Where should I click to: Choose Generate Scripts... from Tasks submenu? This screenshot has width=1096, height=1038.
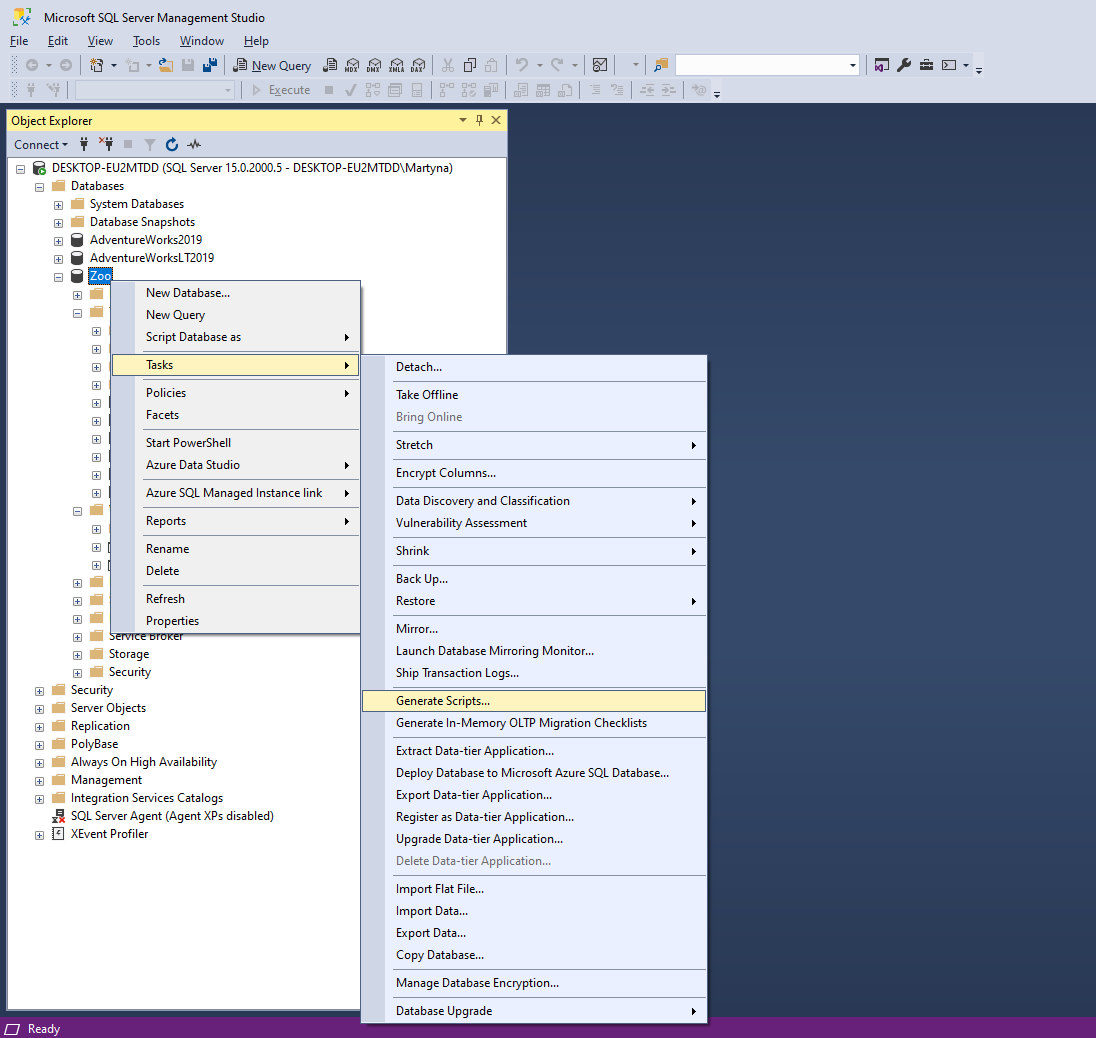pyautogui.click(x=534, y=700)
